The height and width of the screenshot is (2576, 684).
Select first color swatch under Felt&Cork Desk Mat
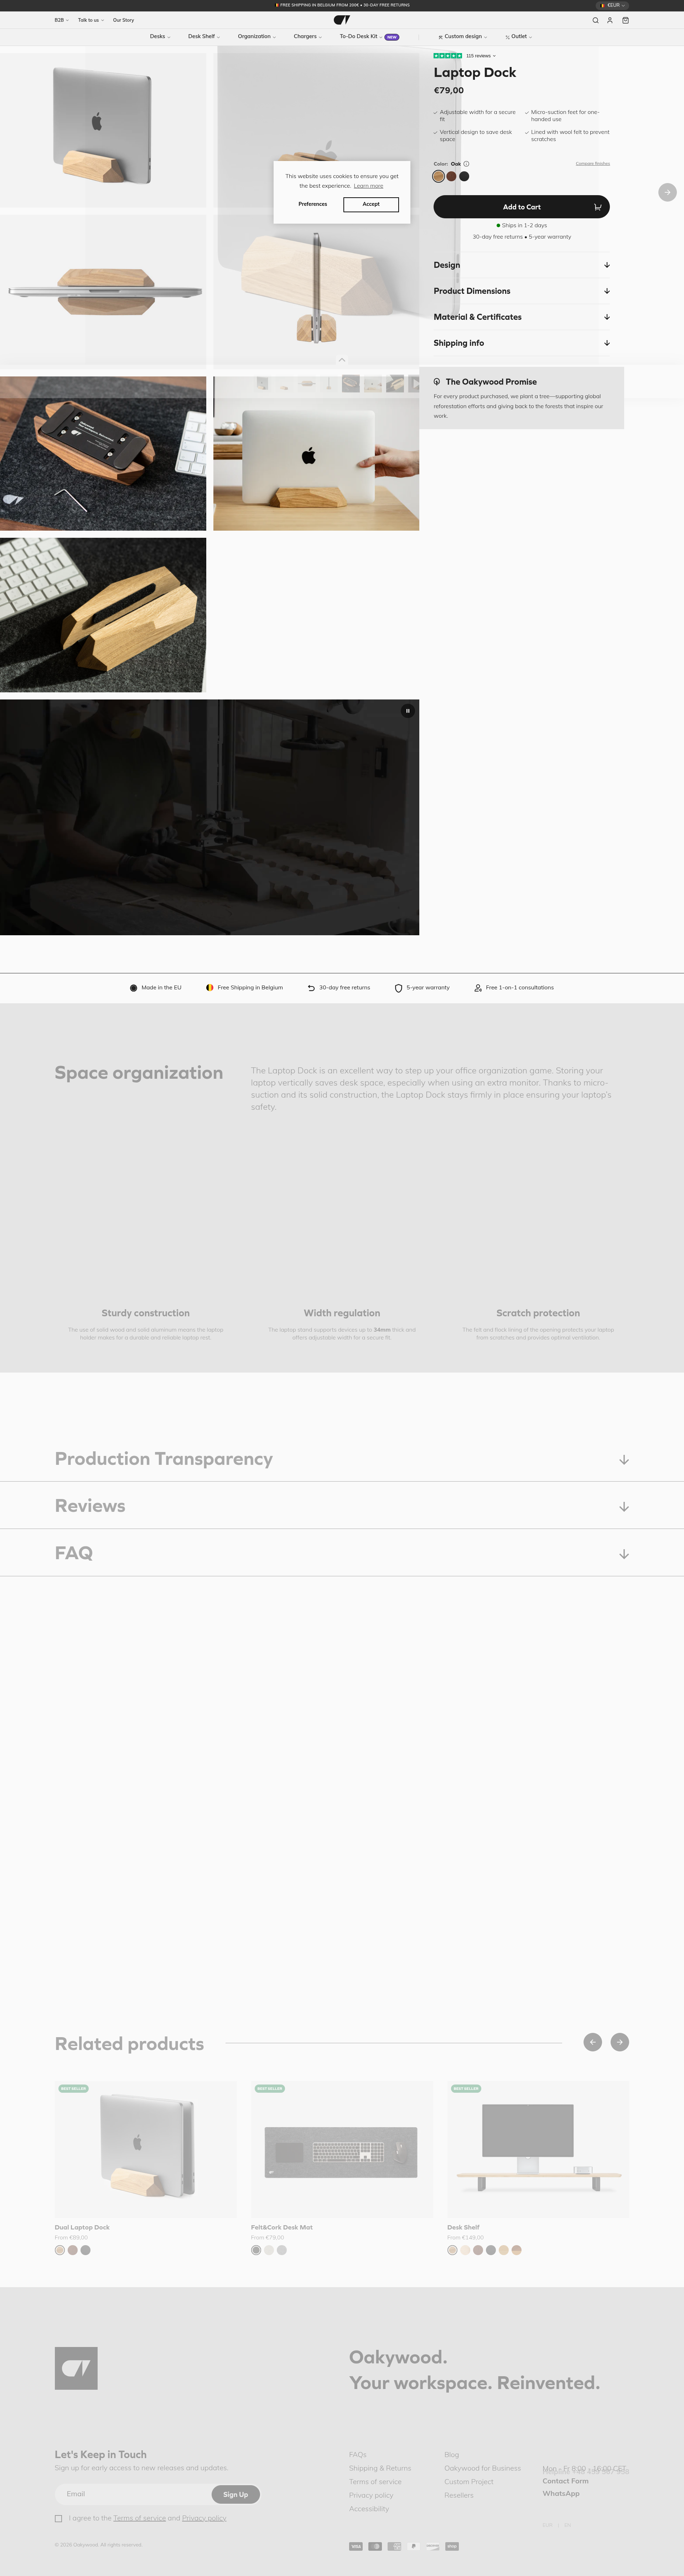click(x=256, y=2250)
